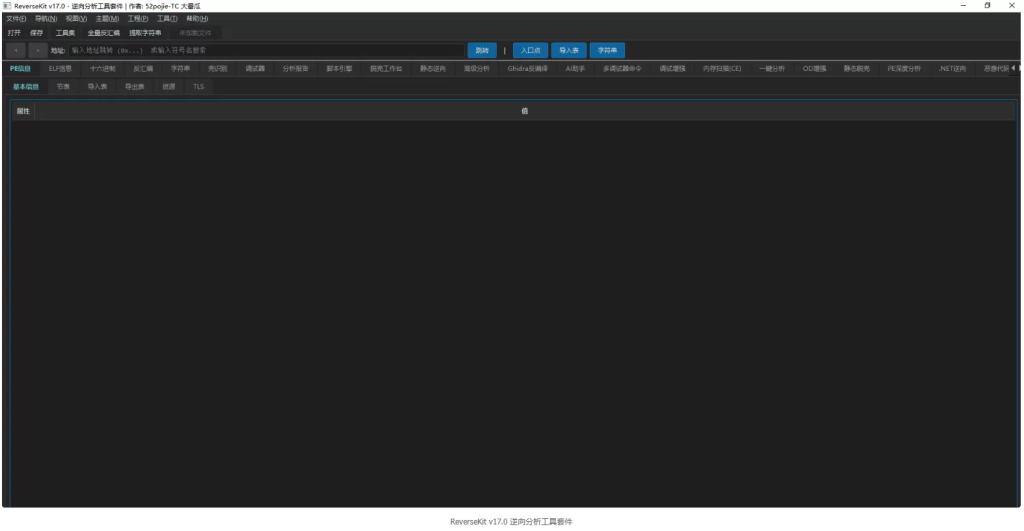Click the 未加载文件 toolbar label
Viewport: 1024px width, 531px height.
[195, 33]
